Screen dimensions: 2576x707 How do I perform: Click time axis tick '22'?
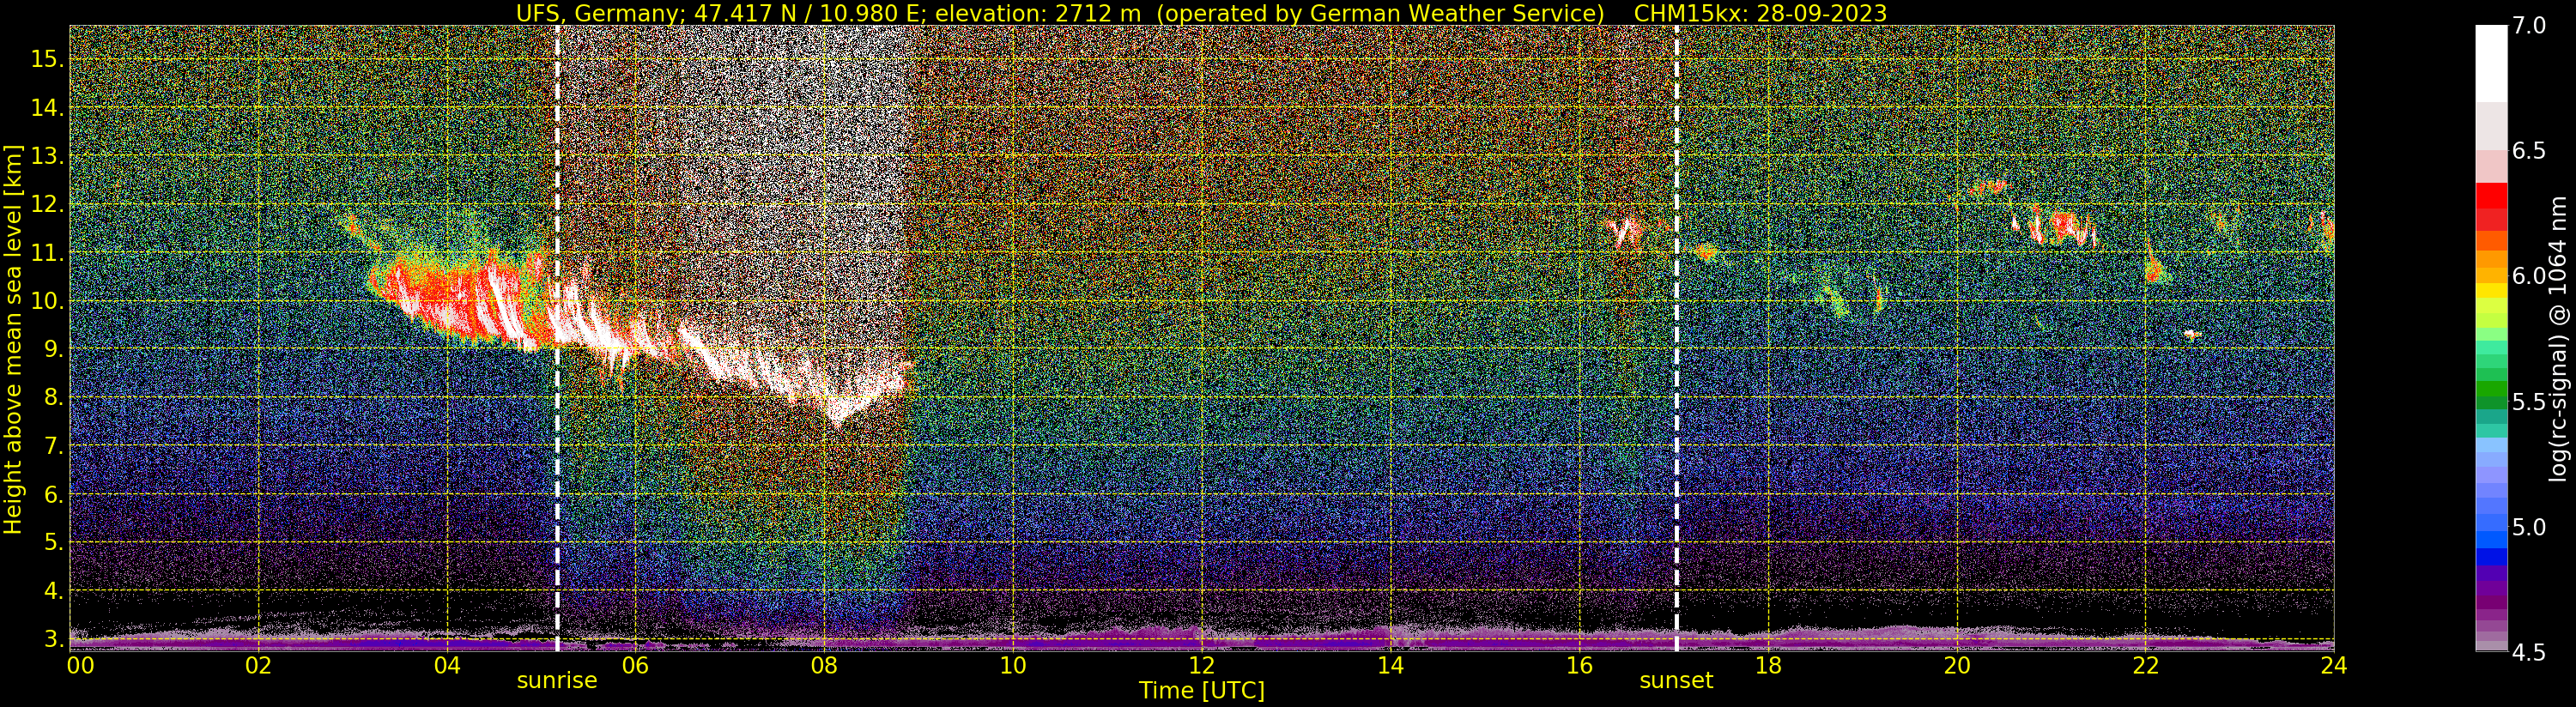[x=2146, y=665]
